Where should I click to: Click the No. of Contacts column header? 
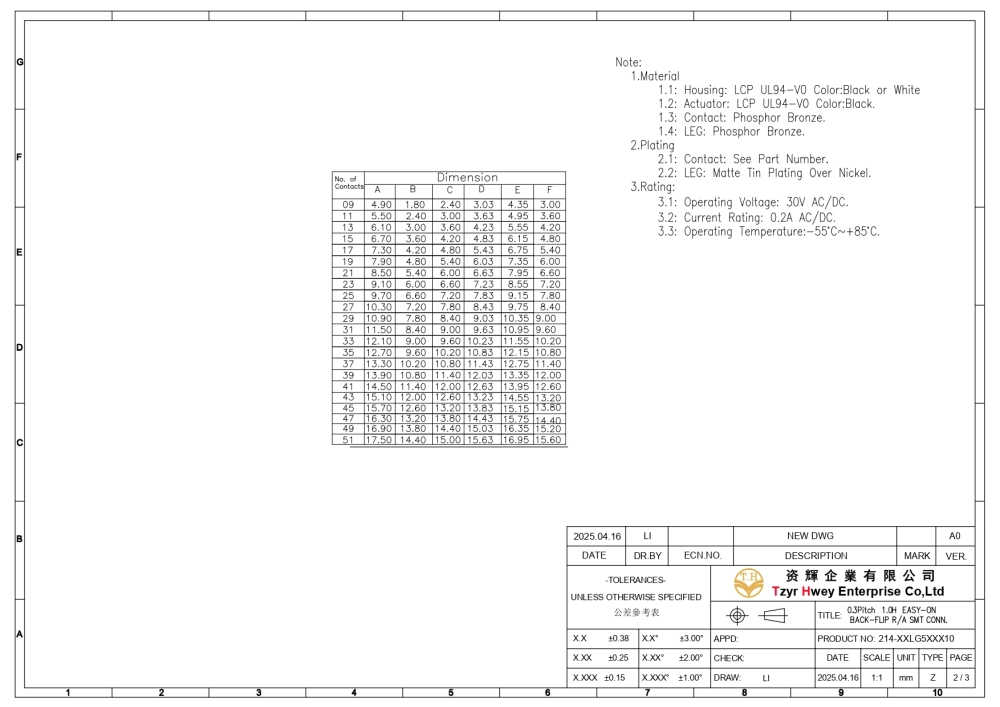(348, 183)
